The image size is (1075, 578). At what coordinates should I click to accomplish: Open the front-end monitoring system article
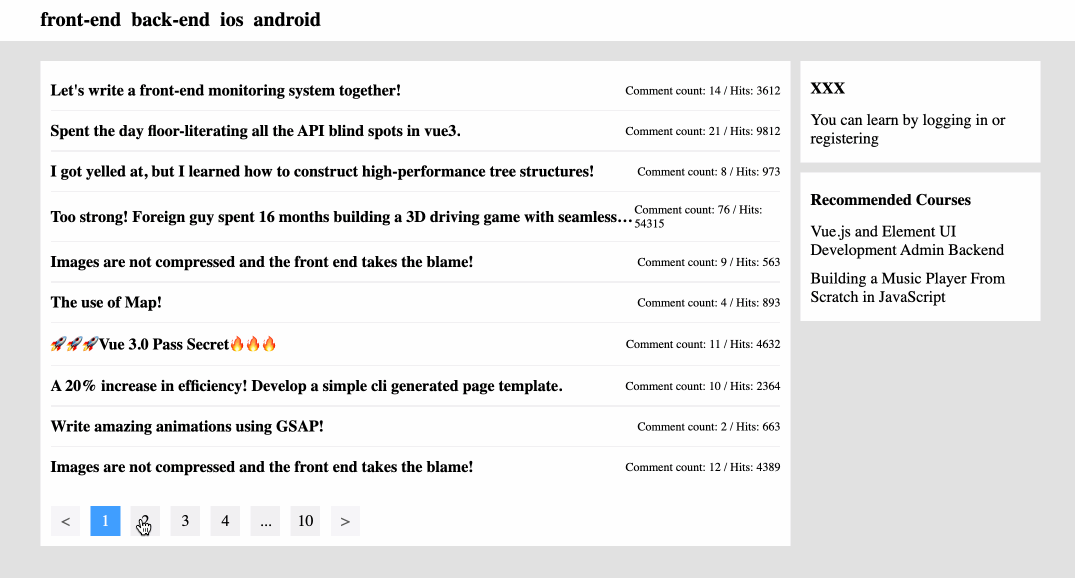tap(225, 91)
